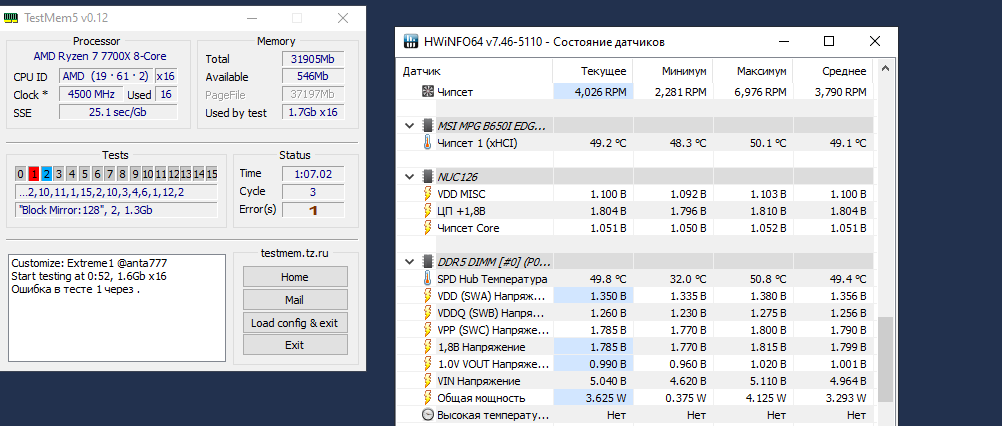This screenshot has height=426, width=1002.
Task: Click the CPU ID AMD (19·61·2) field
Action: click(106, 77)
